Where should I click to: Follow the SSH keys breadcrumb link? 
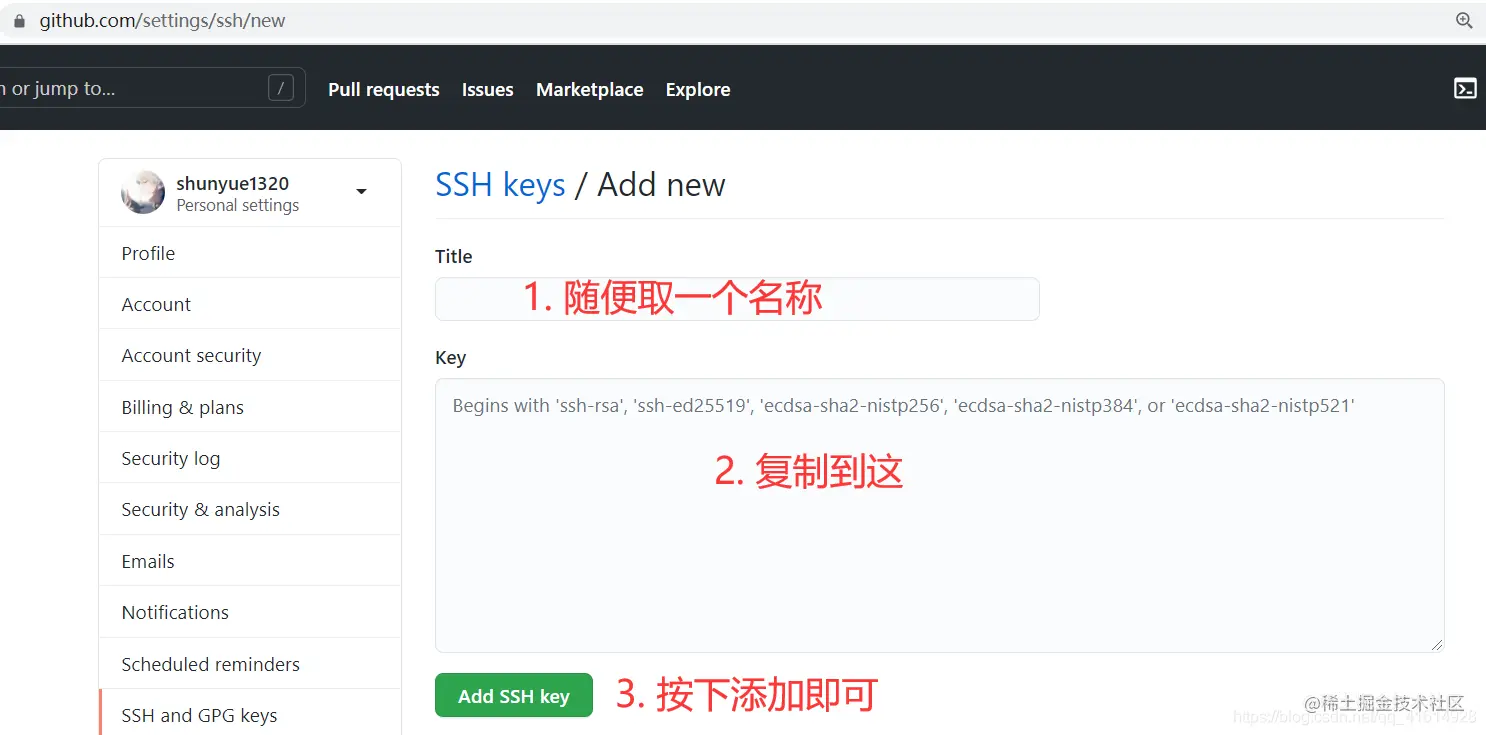click(x=500, y=185)
